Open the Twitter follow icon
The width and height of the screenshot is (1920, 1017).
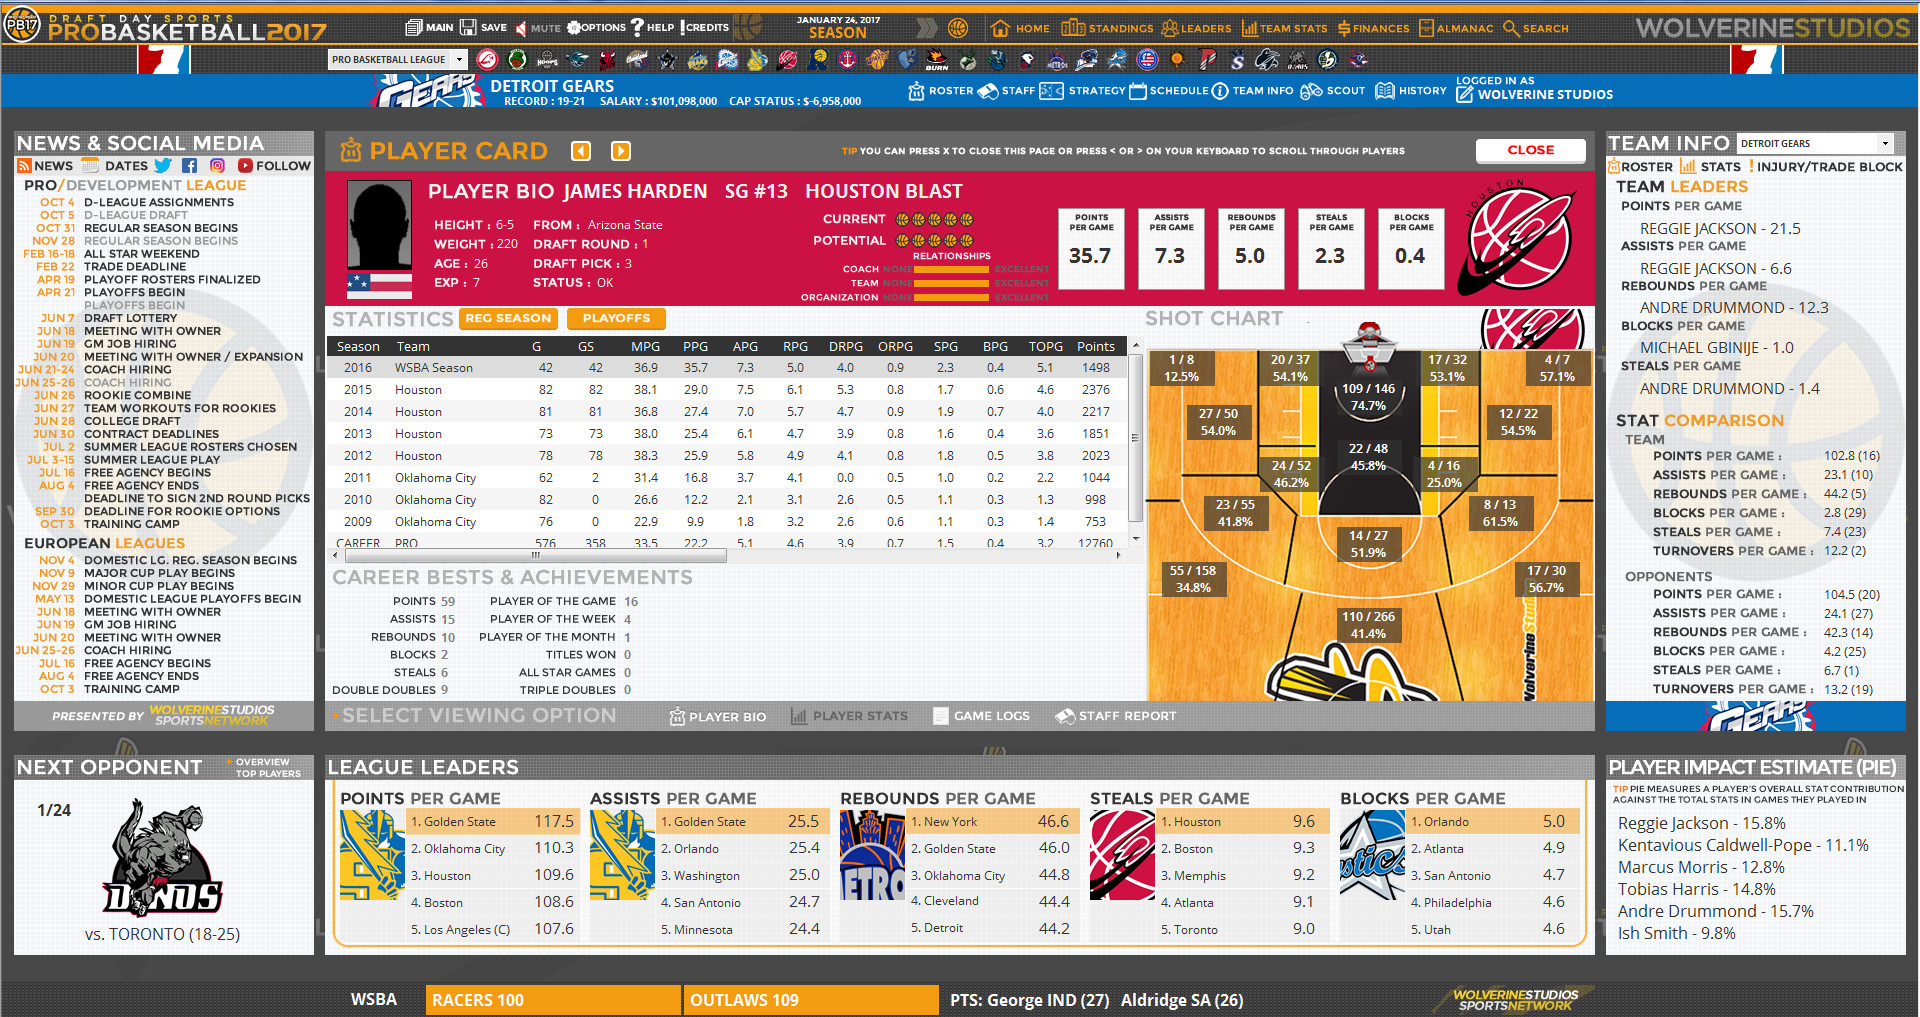[163, 165]
